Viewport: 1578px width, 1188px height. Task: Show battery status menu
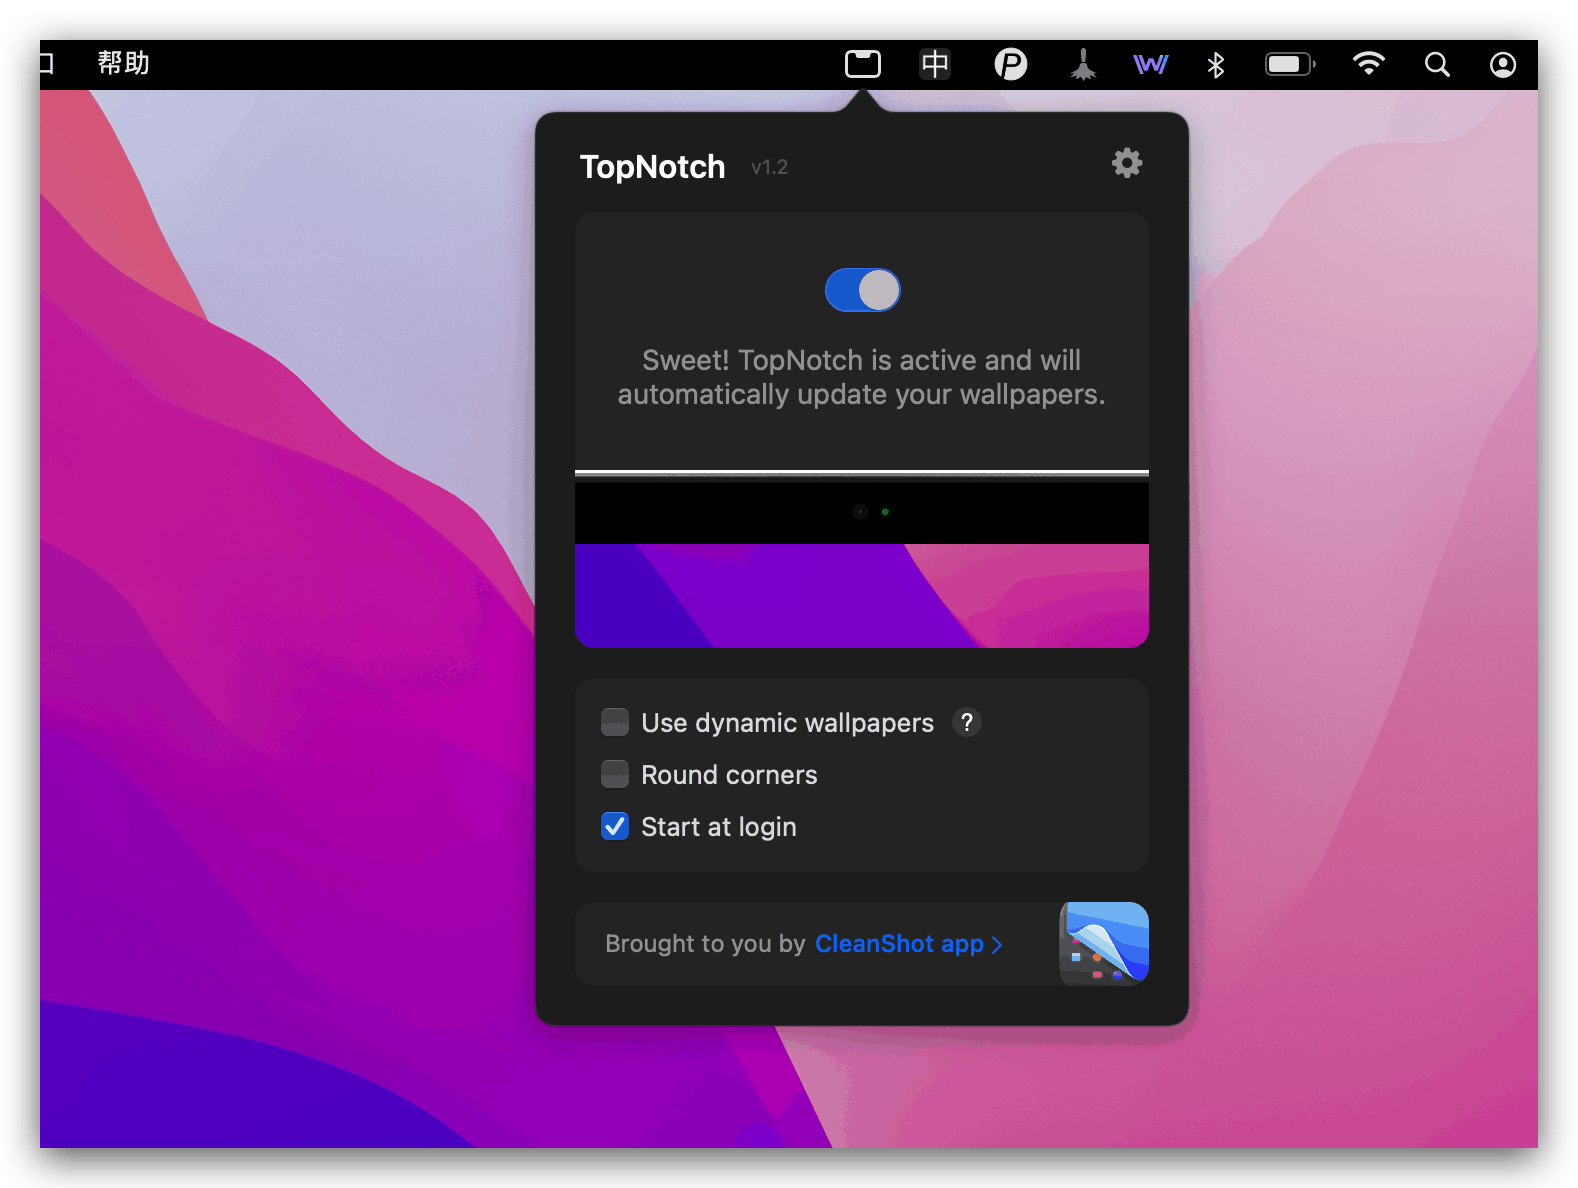tap(1290, 65)
